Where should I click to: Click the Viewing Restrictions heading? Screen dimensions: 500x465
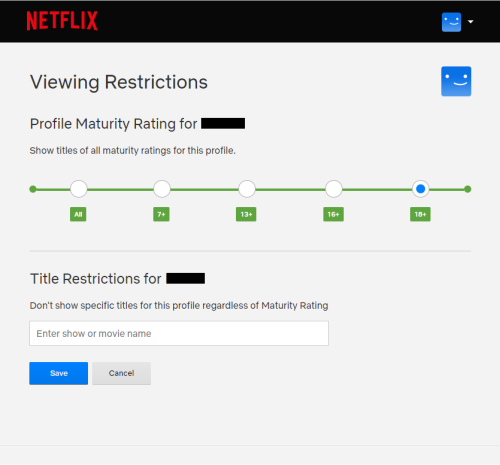[x=119, y=82]
